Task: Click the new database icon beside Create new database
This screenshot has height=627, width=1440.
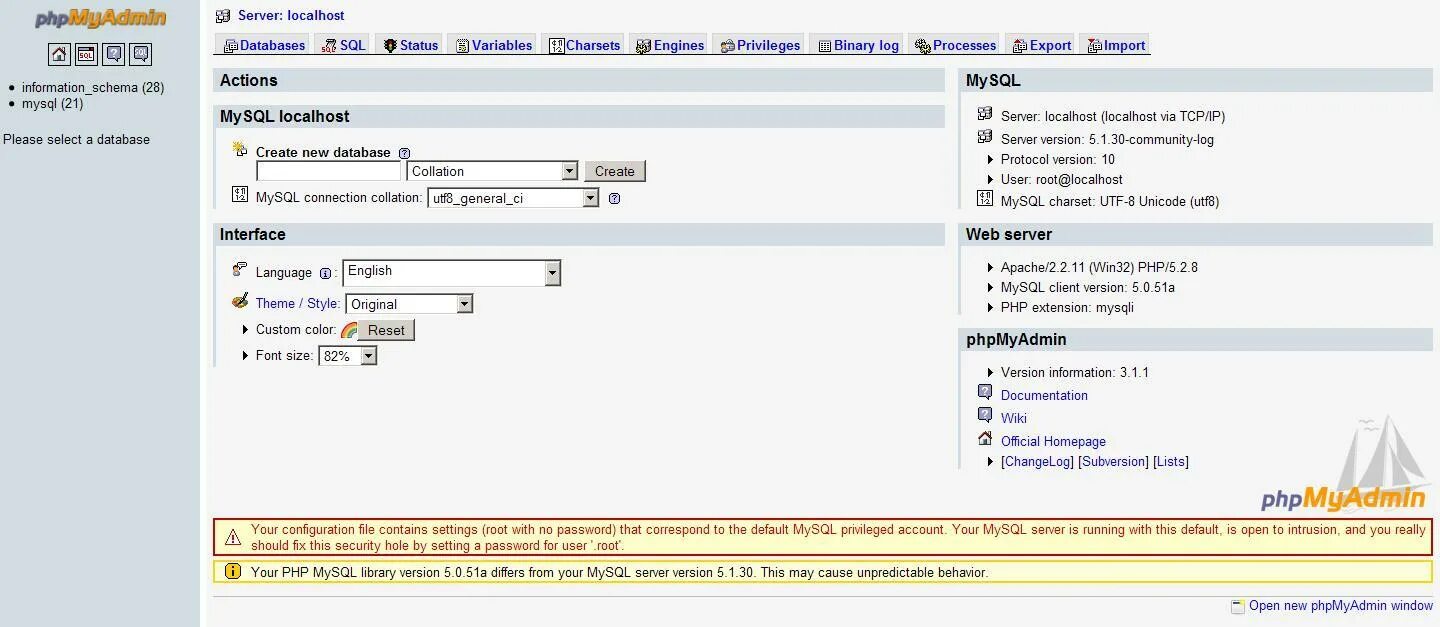Action: [240, 149]
